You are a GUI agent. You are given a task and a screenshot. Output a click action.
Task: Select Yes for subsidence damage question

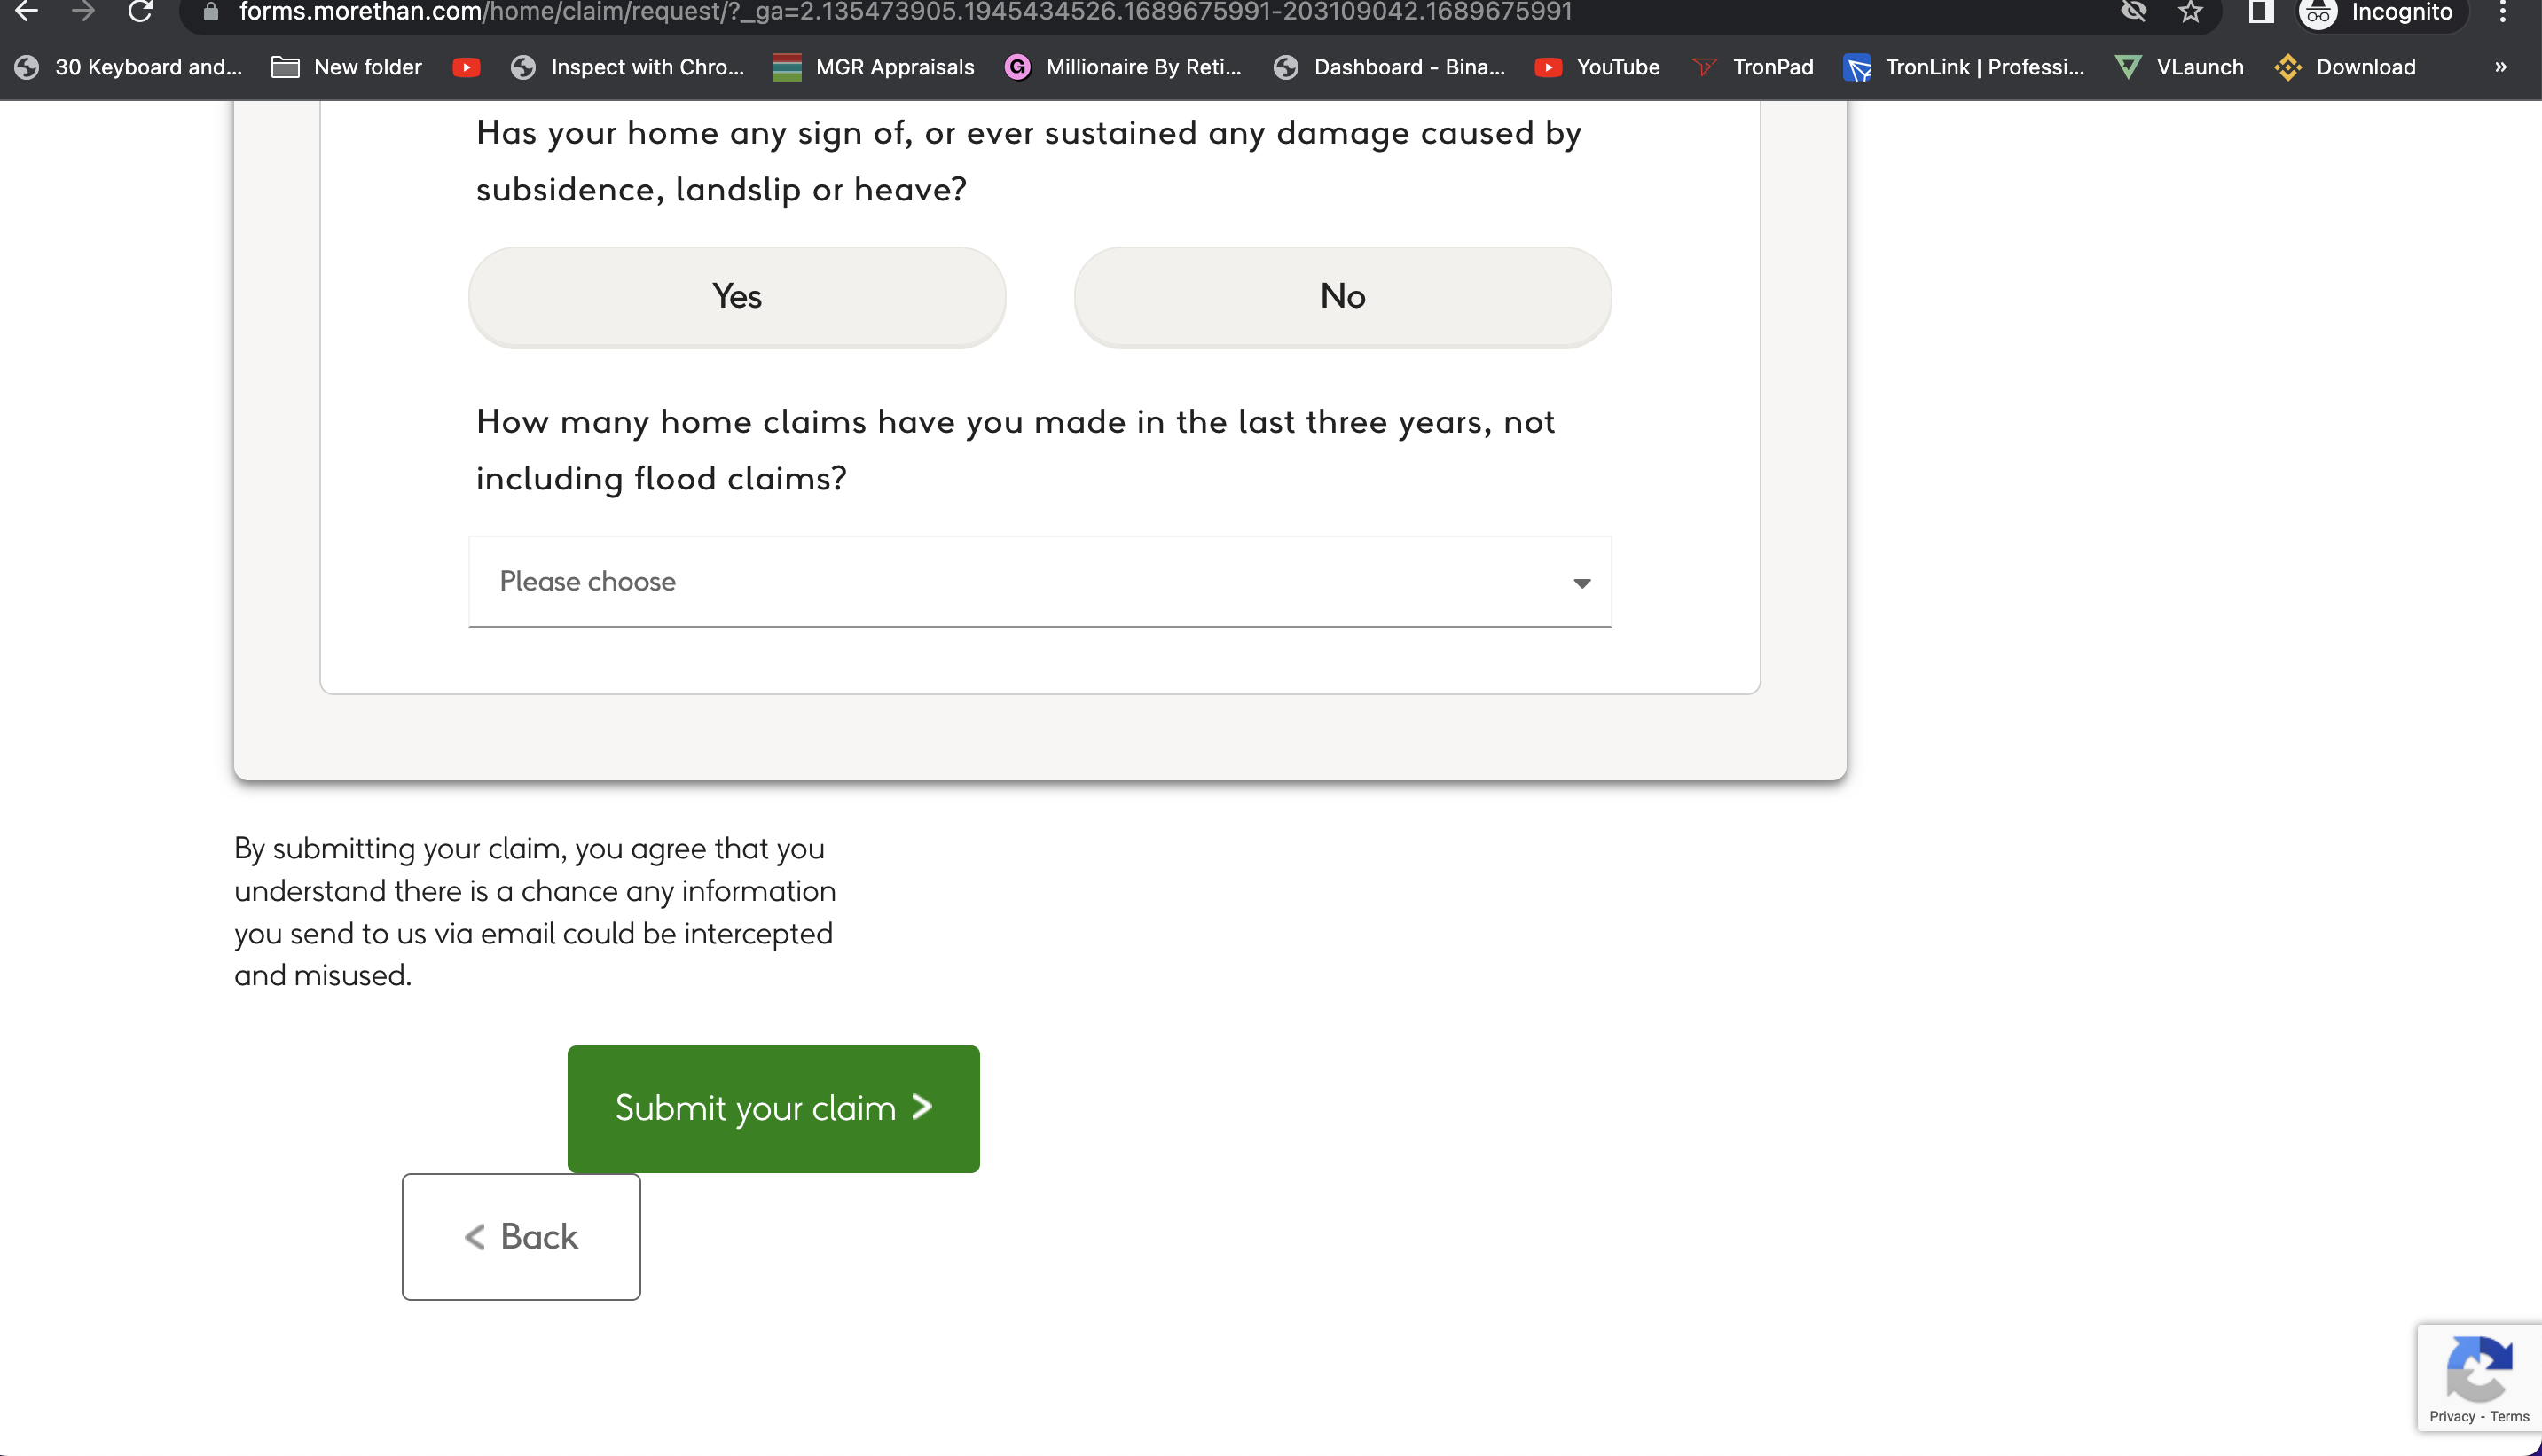pyautogui.click(x=737, y=296)
